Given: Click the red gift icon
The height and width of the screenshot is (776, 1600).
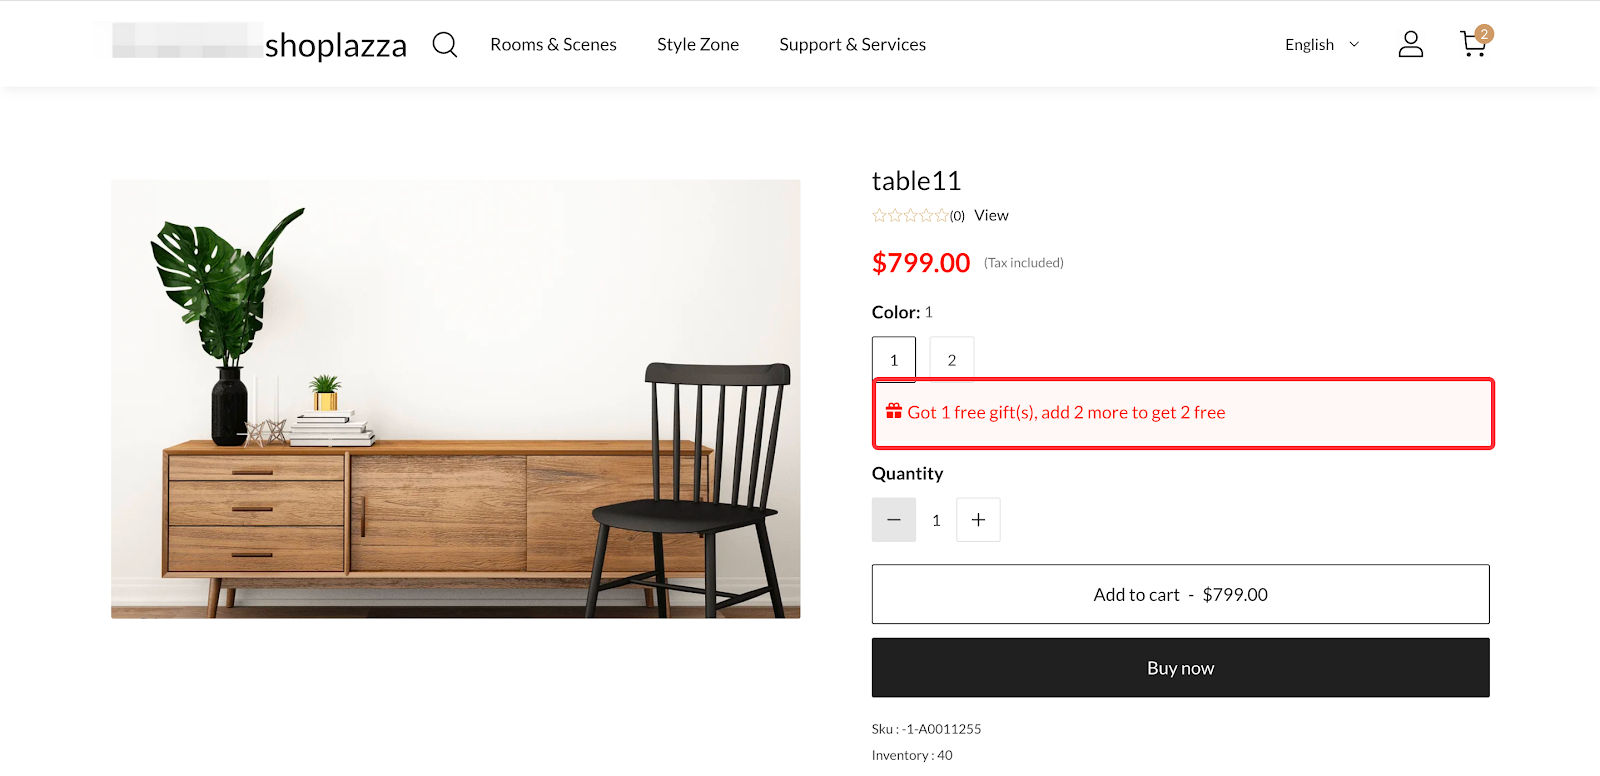Looking at the screenshot, I should pyautogui.click(x=894, y=411).
